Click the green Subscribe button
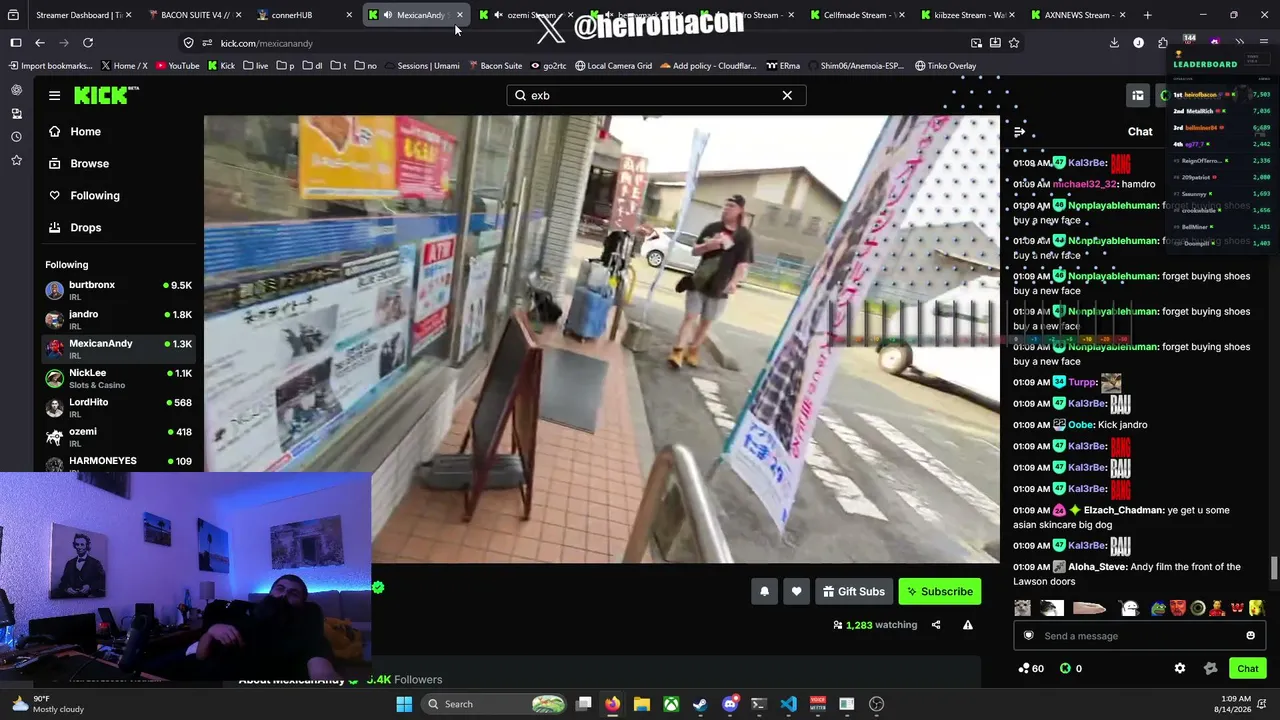1280x720 pixels. pos(939,591)
